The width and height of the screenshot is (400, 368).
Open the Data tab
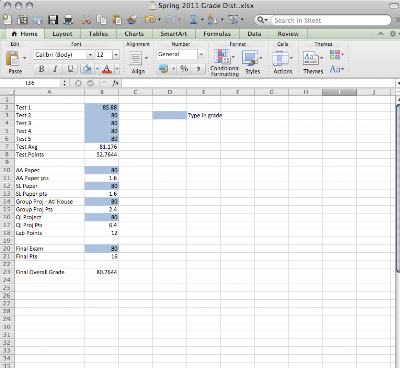pyautogui.click(x=254, y=34)
